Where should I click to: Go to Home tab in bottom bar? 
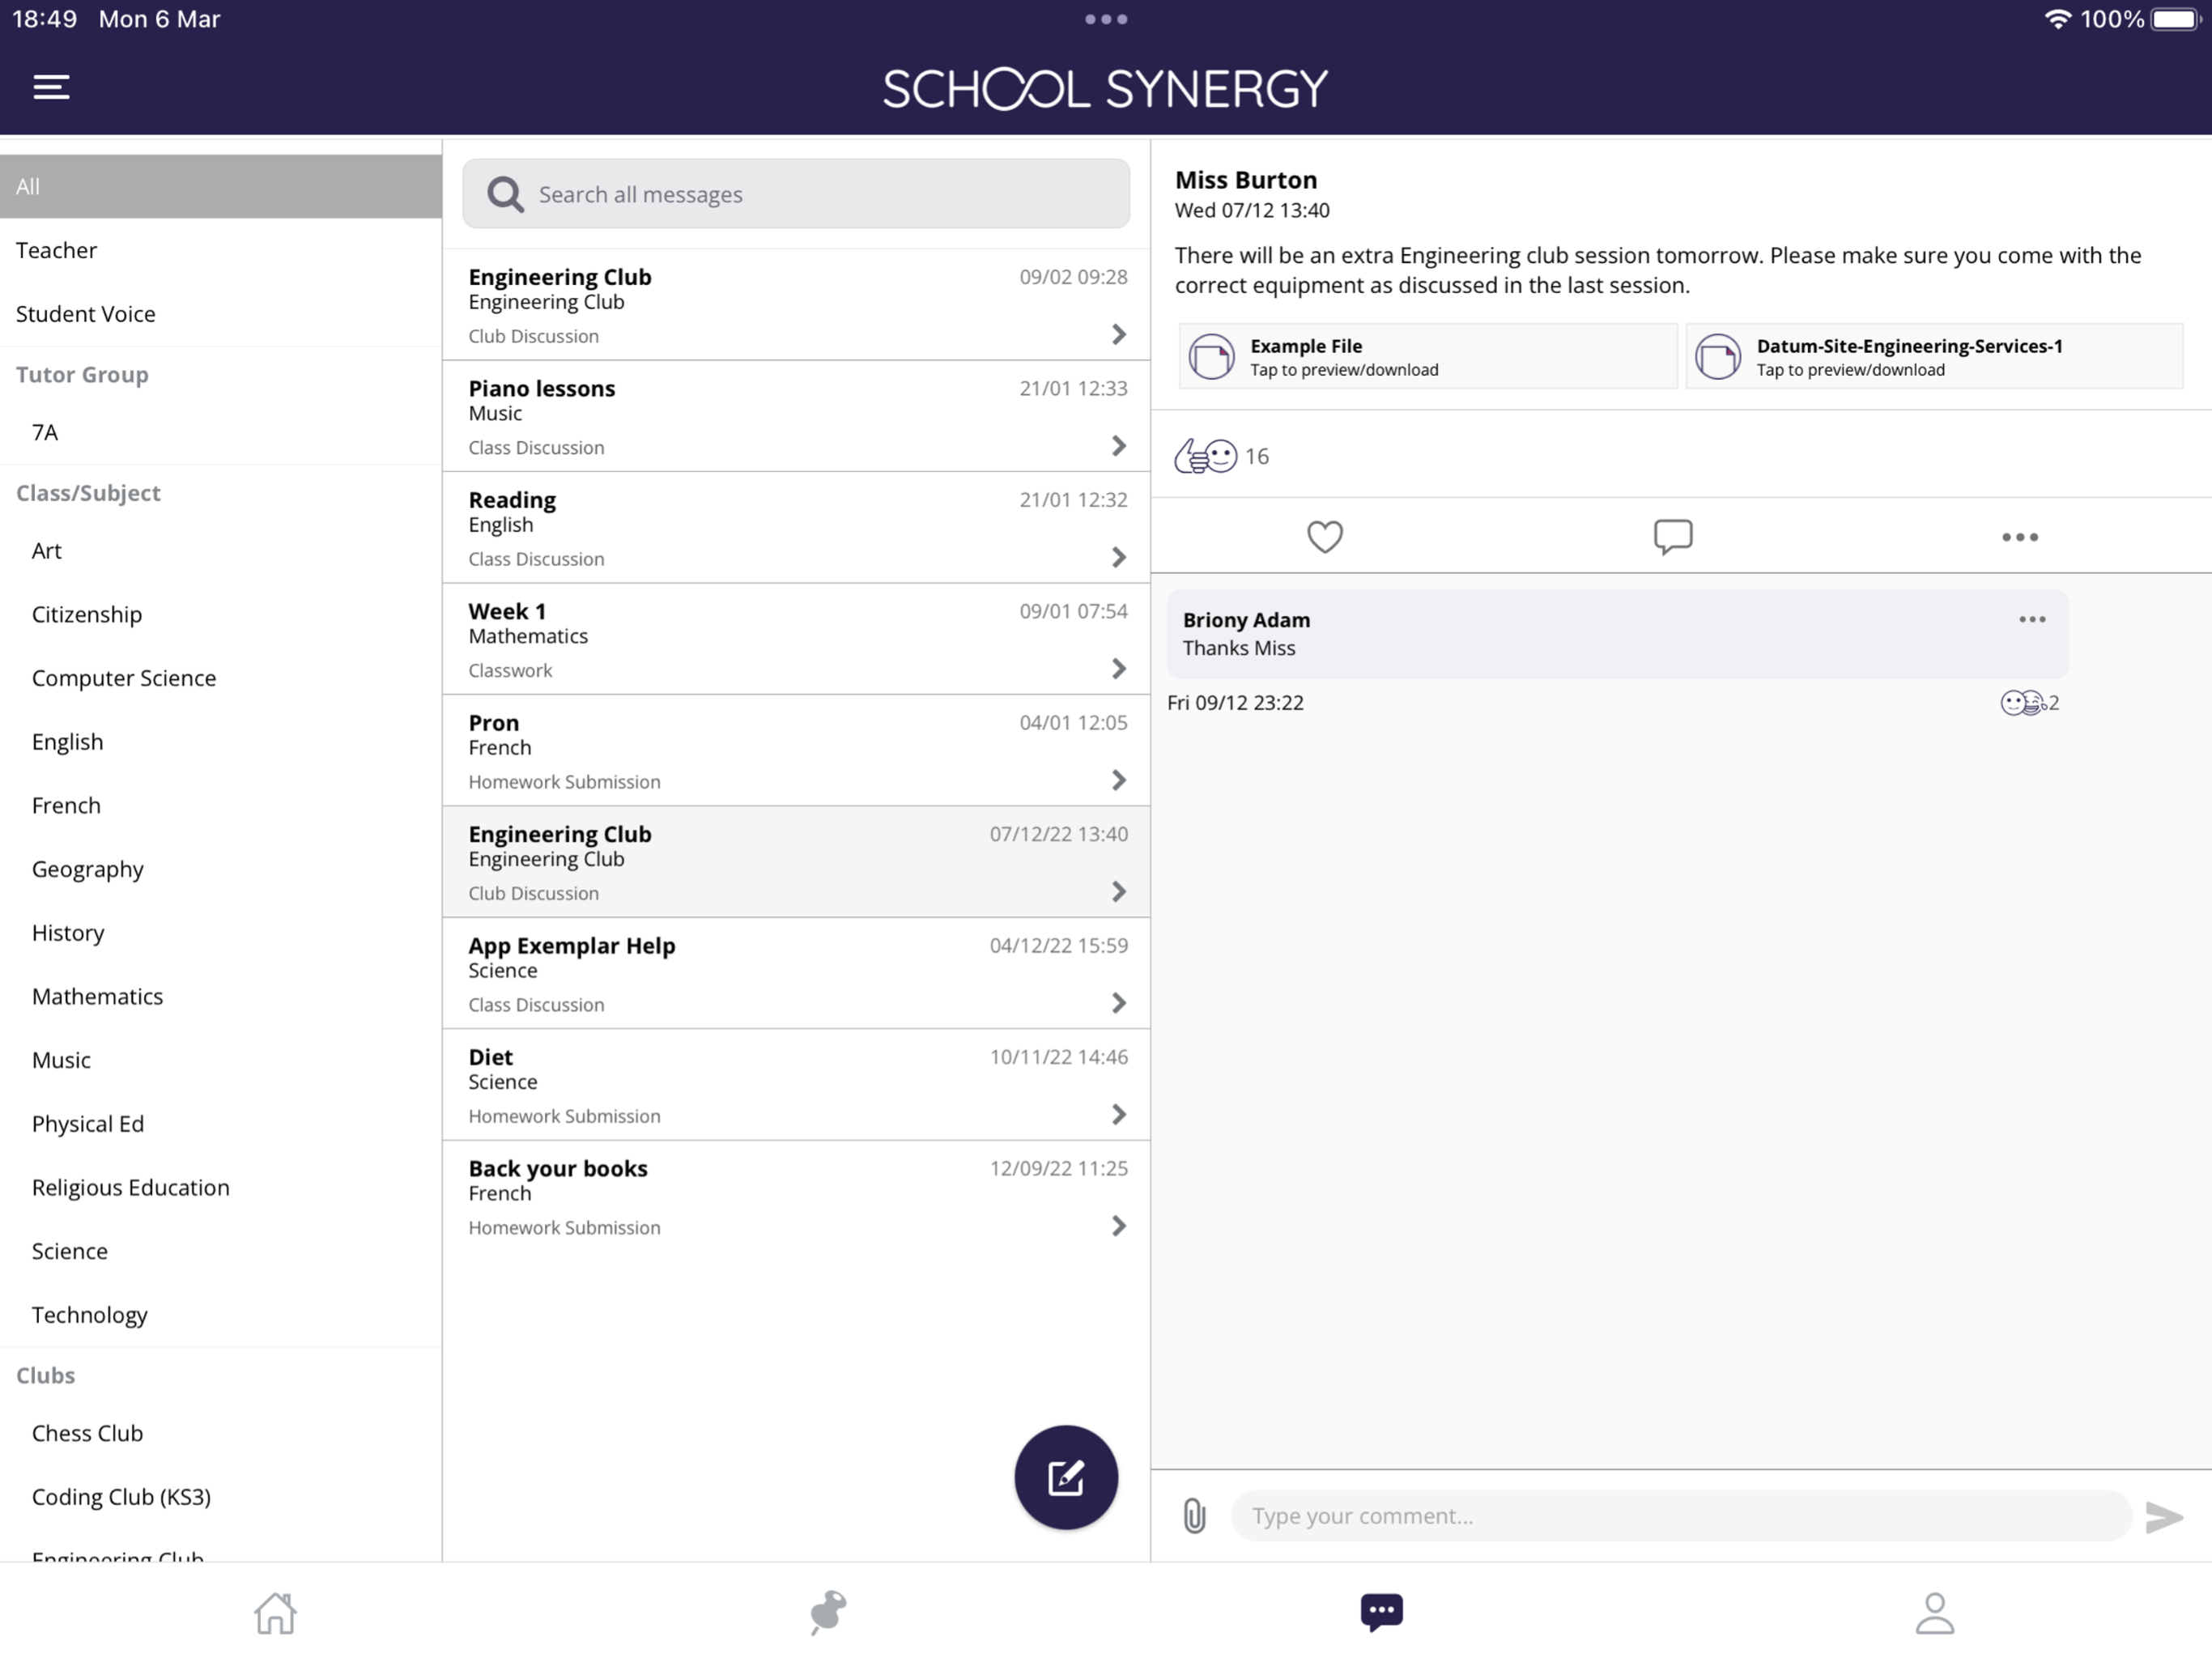(x=275, y=1612)
